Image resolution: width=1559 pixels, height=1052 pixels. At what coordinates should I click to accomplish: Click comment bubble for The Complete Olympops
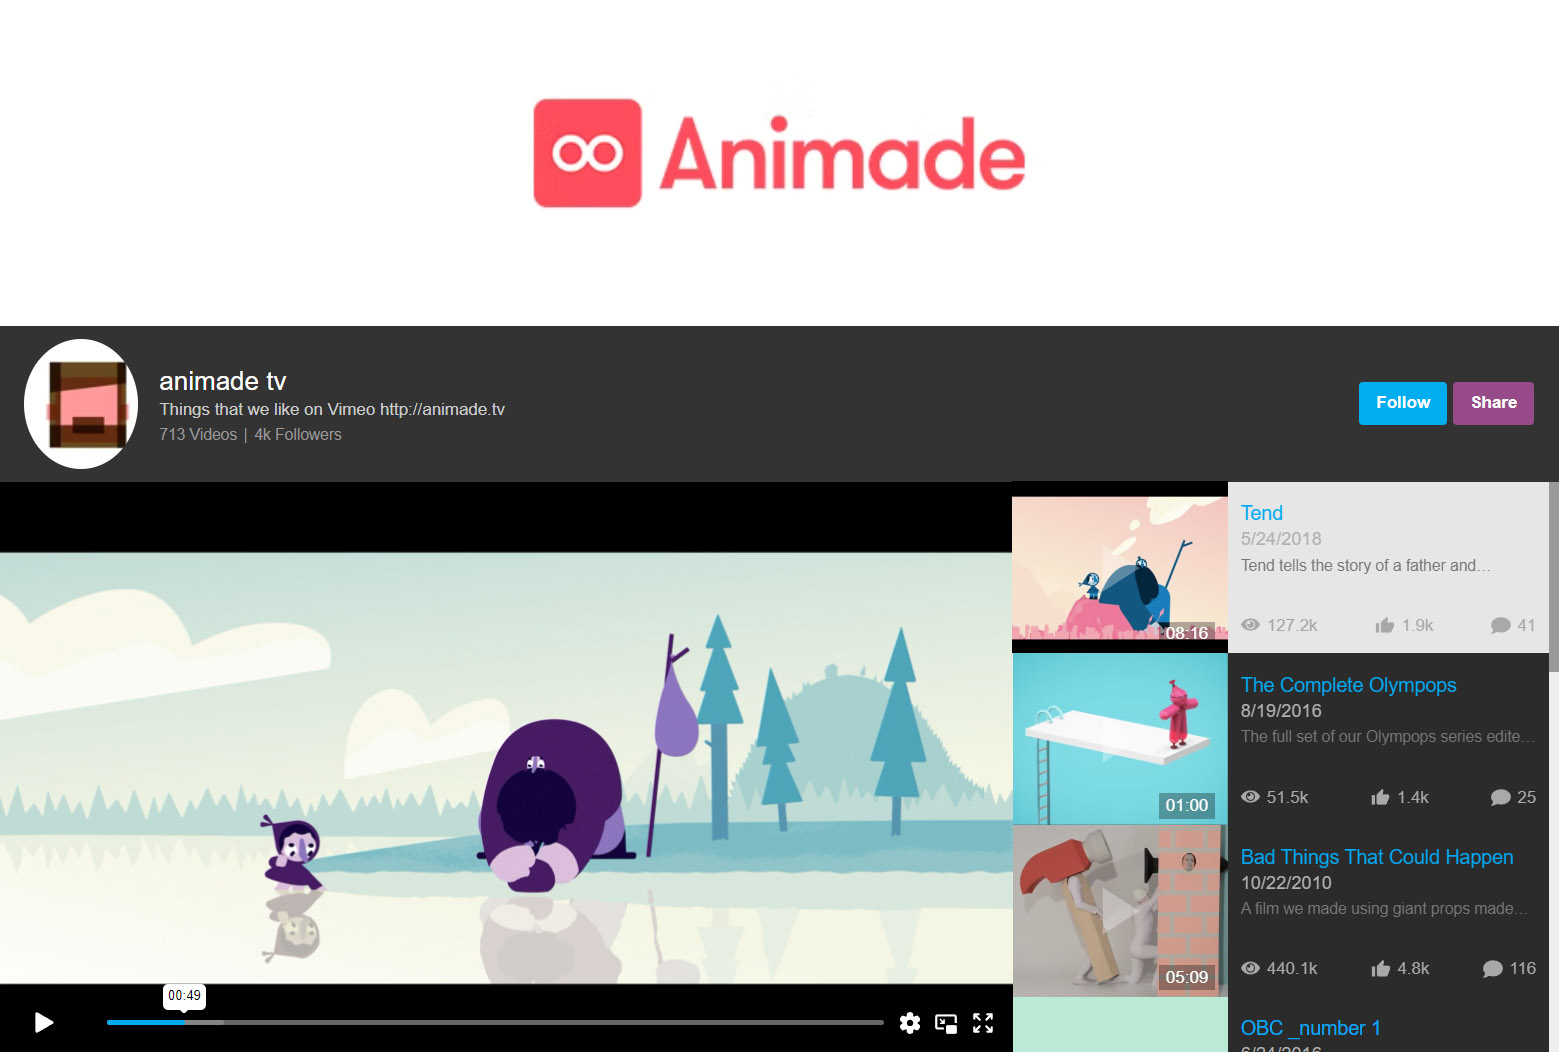(1500, 798)
